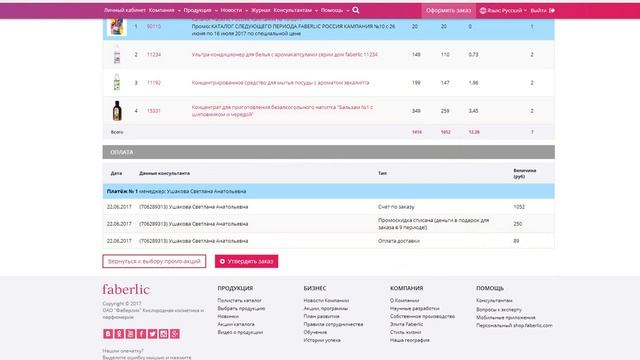Viewport: 640px width, 360px height.
Task: Open the balsam bottle thumbnail for item 15331
Action: (x=117, y=111)
